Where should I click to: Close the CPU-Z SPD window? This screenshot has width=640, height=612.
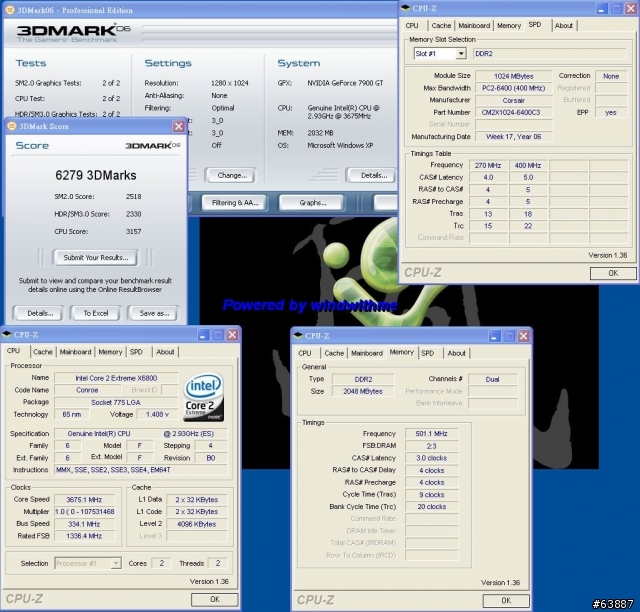point(631,9)
